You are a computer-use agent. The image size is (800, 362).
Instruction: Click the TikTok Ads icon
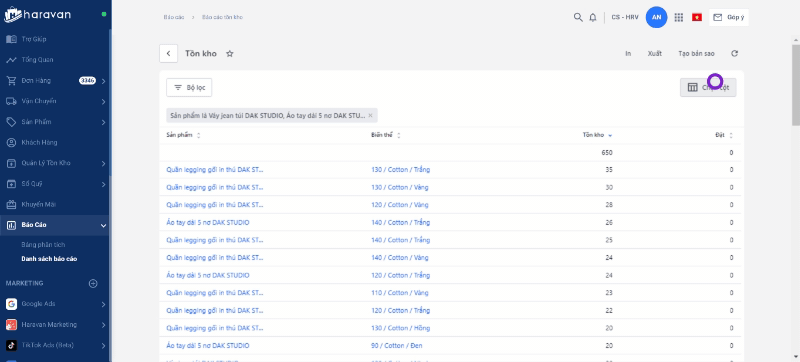(11, 345)
